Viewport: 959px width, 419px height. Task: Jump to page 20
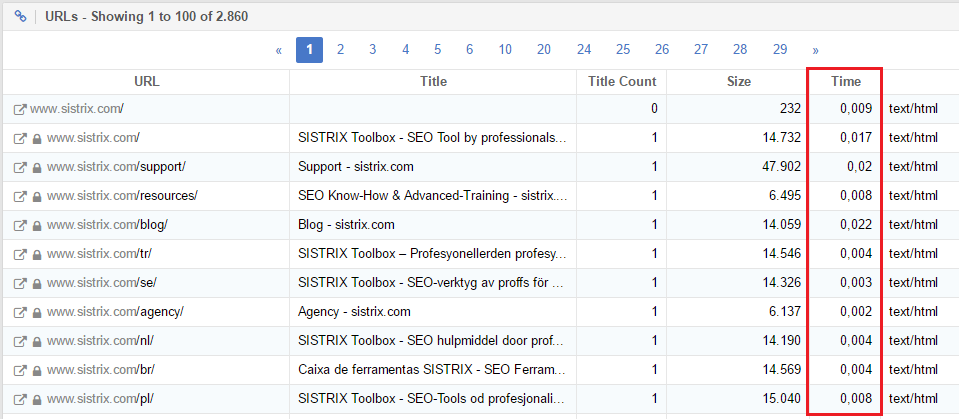544,50
